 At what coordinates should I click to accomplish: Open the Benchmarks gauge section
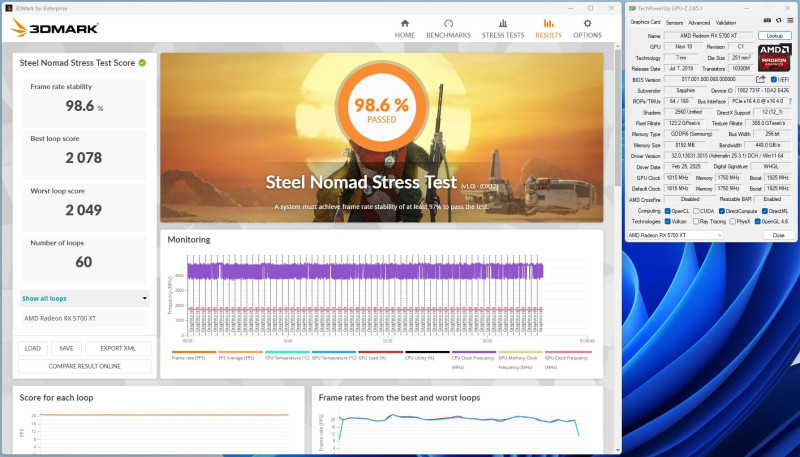[448, 29]
